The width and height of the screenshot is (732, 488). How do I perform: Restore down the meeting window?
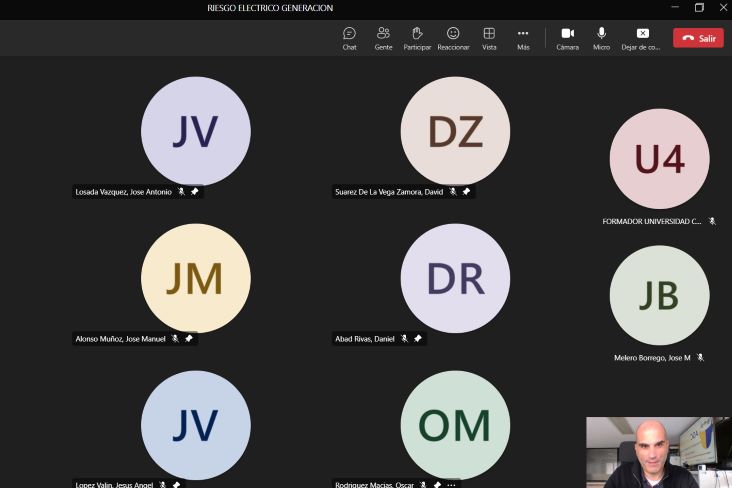coord(699,7)
